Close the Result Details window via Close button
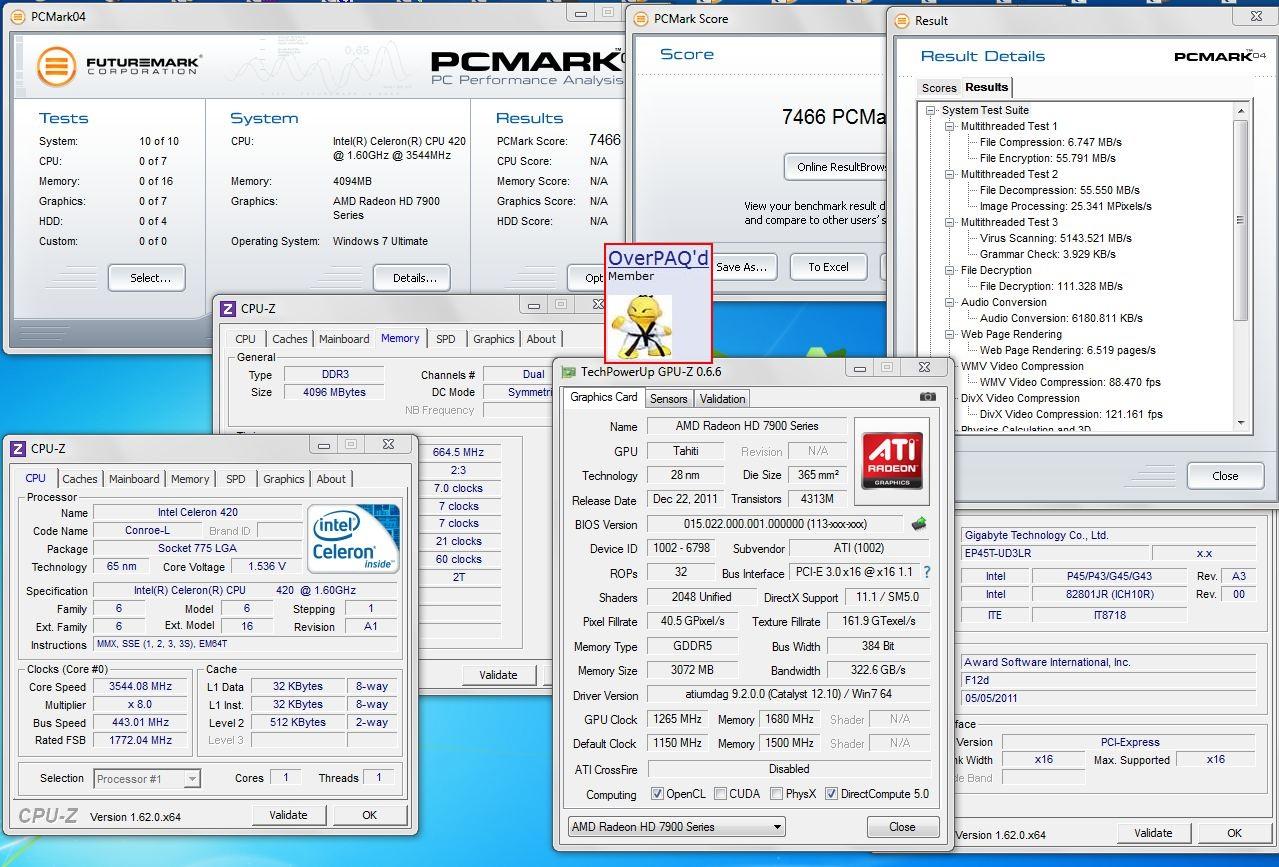Screen dimensions: 1279x867 pyautogui.click(x=1225, y=476)
